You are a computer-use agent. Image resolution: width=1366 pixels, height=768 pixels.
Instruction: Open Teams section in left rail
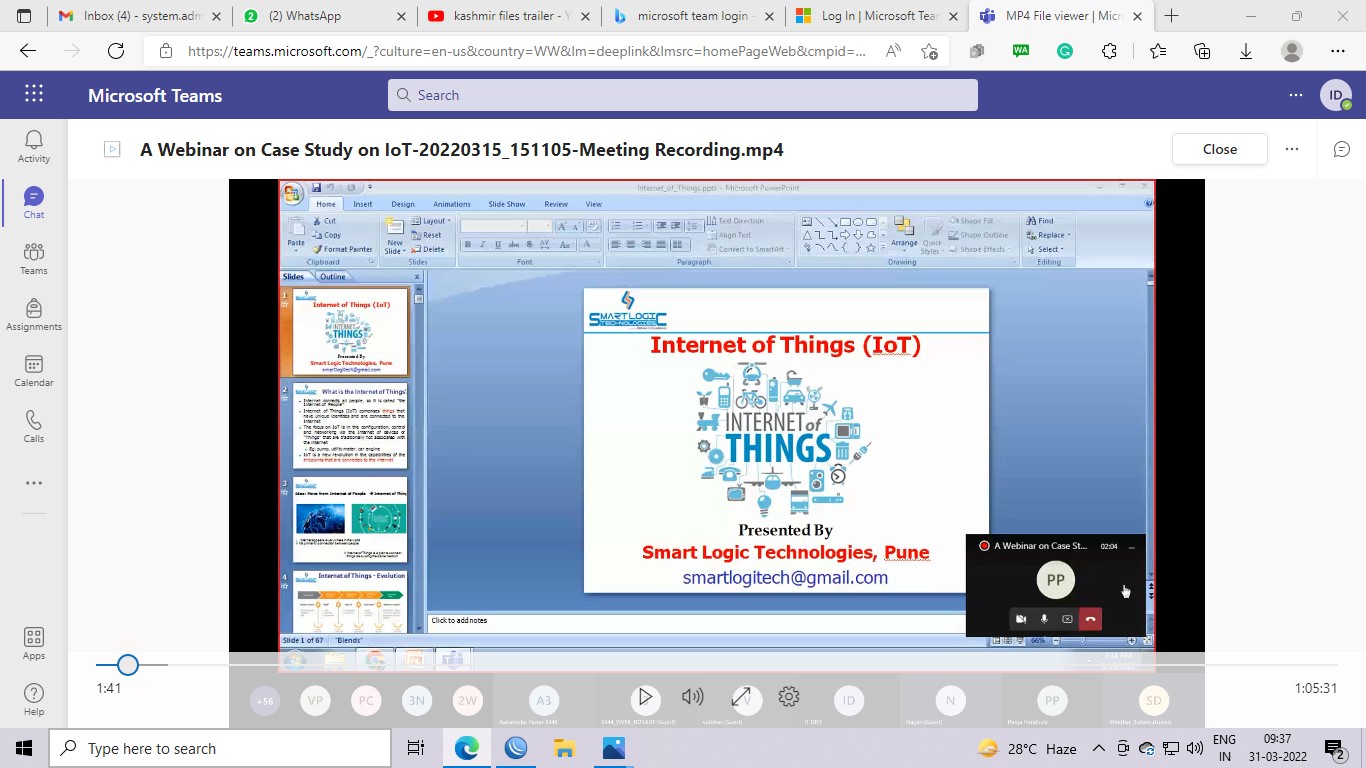point(34,258)
